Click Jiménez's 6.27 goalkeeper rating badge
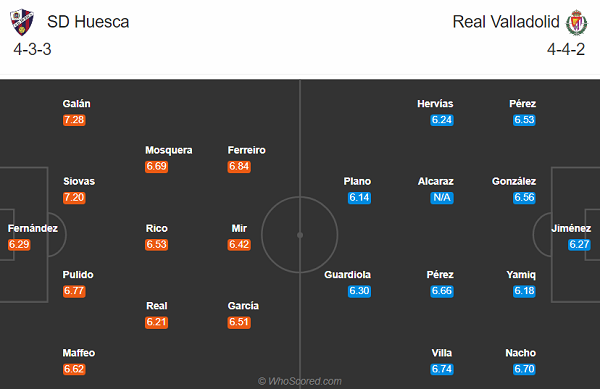Viewport: 600px width, 389px height. (579, 244)
